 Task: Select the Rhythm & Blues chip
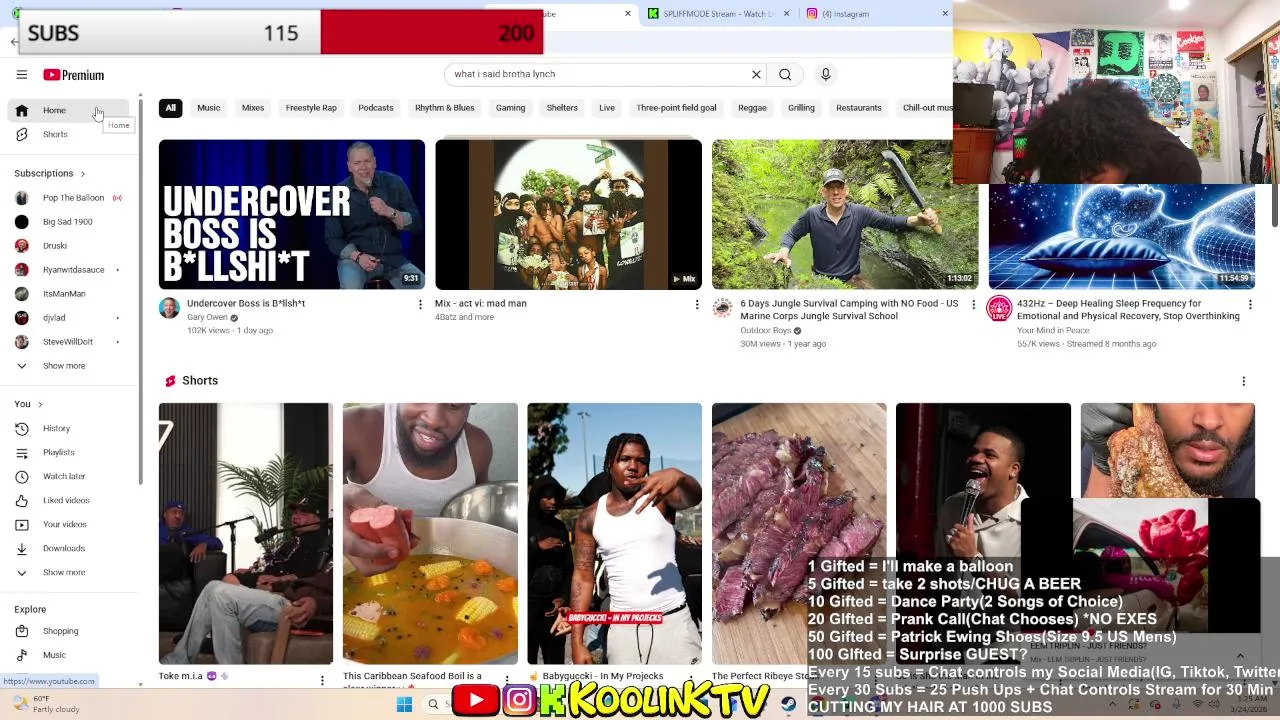click(x=445, y=108)
